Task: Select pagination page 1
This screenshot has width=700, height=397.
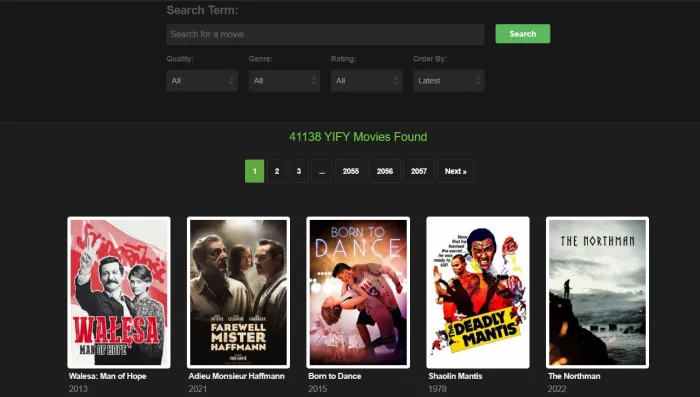Action: click(x=254, y=171)
